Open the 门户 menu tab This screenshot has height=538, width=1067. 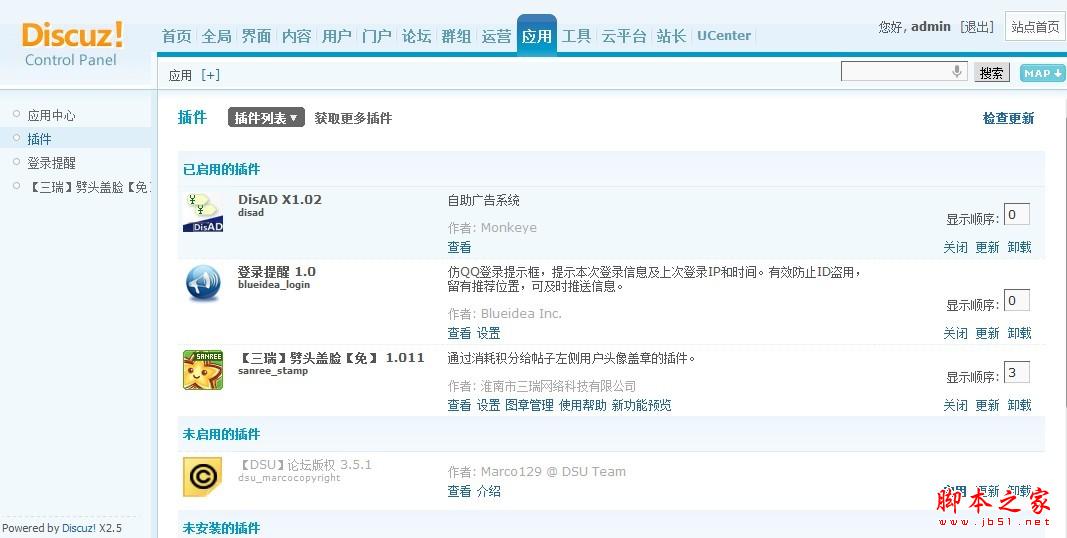[377, 36]
